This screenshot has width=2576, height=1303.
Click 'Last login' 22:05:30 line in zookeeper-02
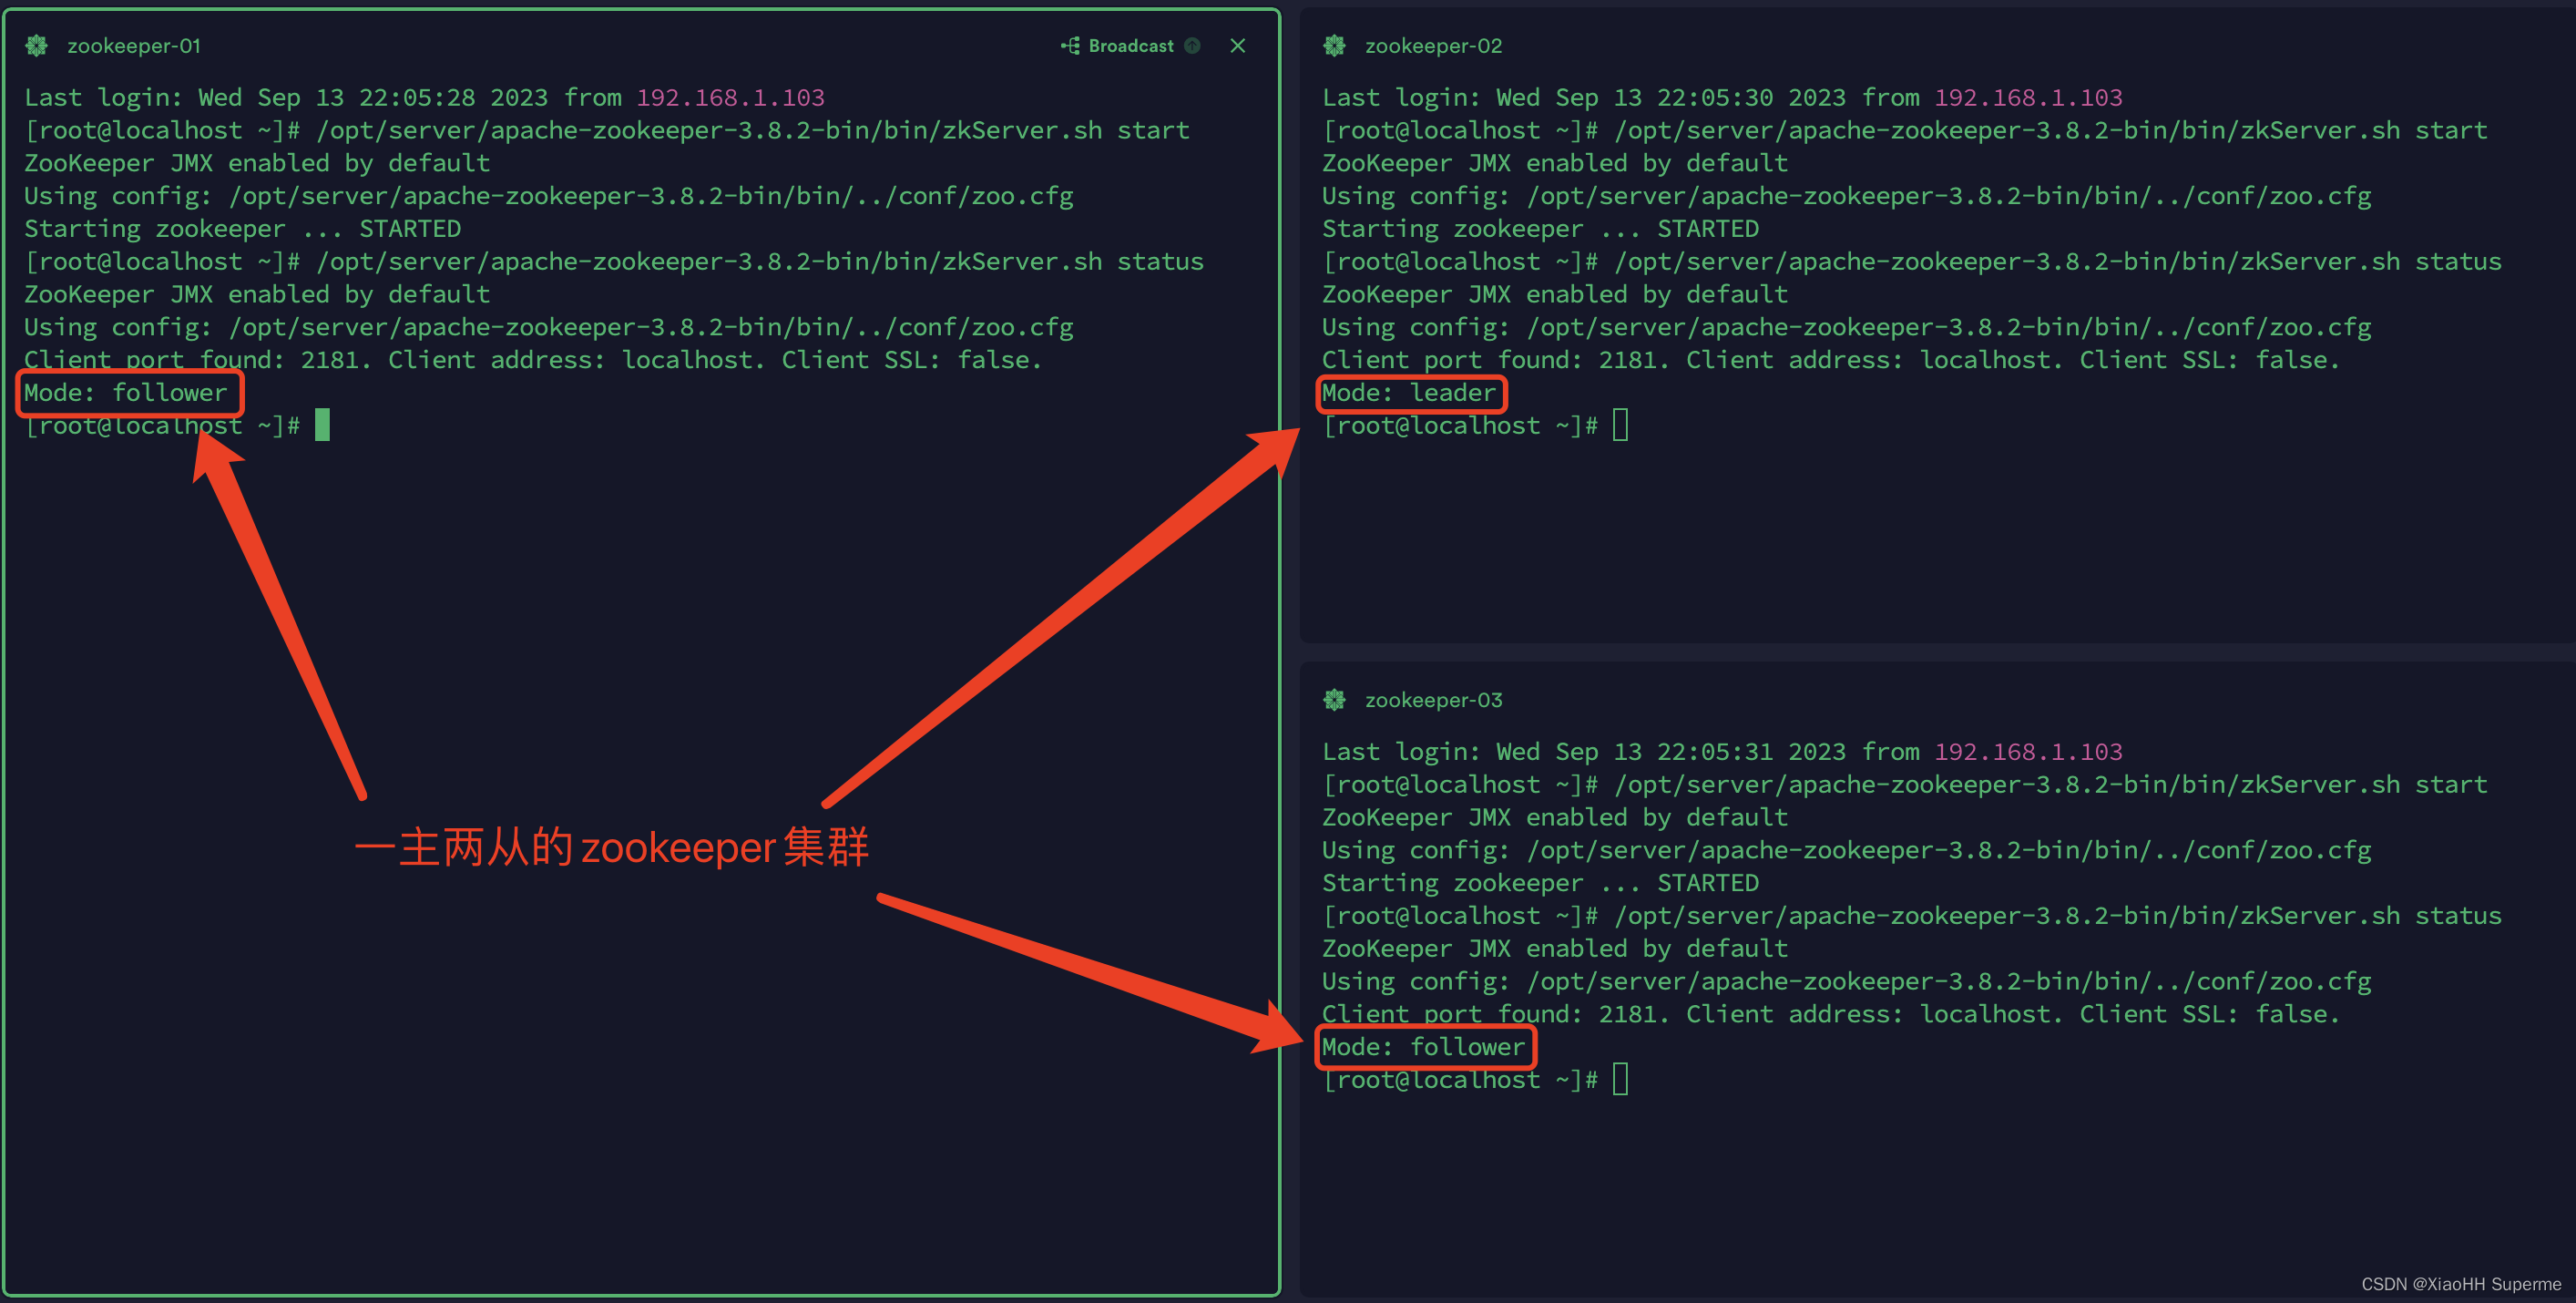coord(1723,98)
